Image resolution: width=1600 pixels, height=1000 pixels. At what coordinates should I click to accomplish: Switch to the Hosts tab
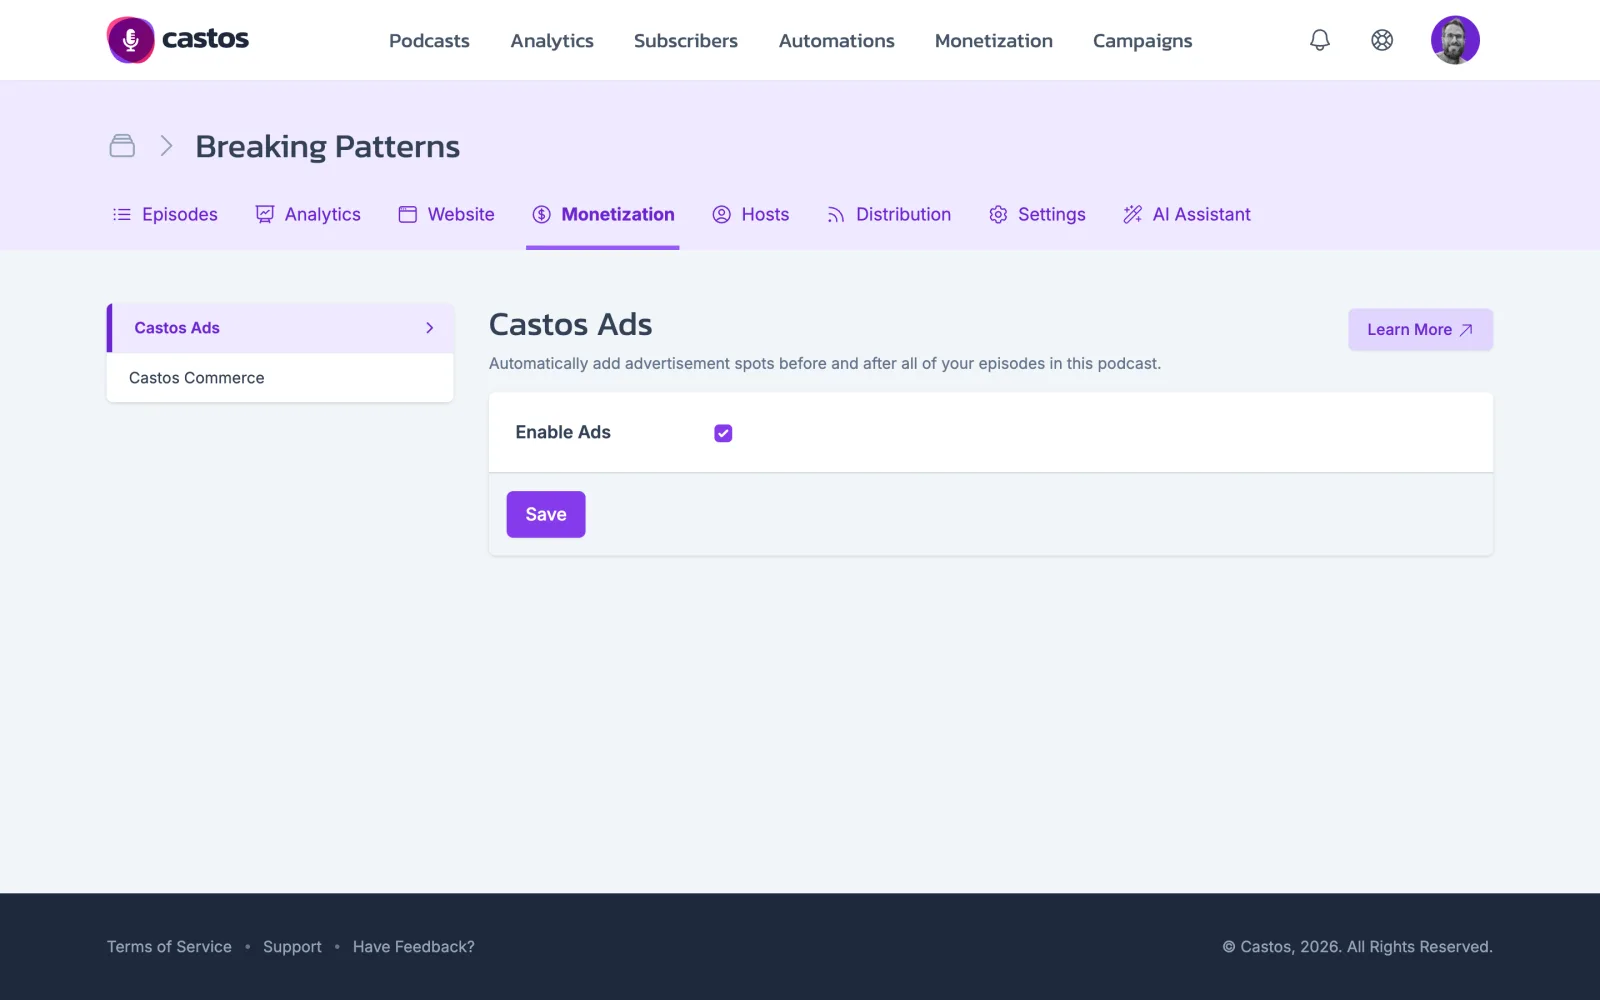click(751, 215)
